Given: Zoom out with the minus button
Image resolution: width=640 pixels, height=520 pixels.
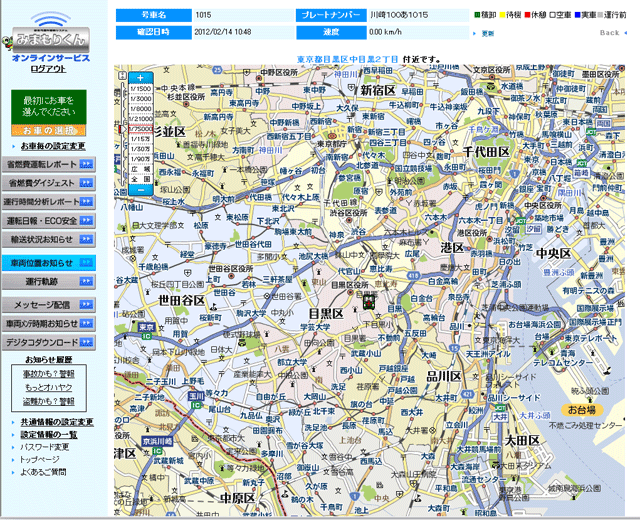Looking at the screenshot, I should (x=140, y=190).
